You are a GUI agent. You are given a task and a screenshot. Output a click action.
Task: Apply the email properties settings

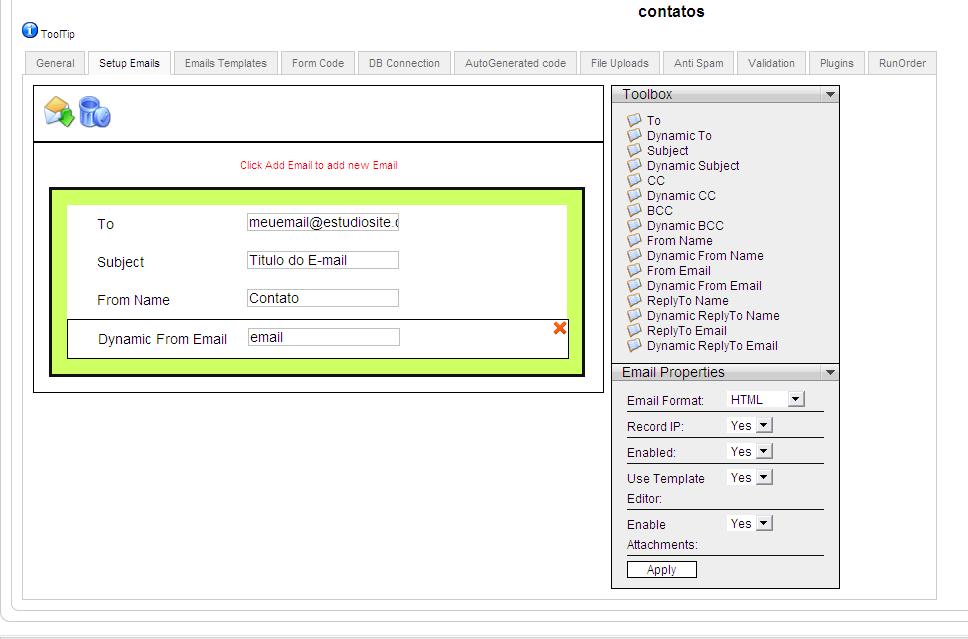[x=662, y=569]
